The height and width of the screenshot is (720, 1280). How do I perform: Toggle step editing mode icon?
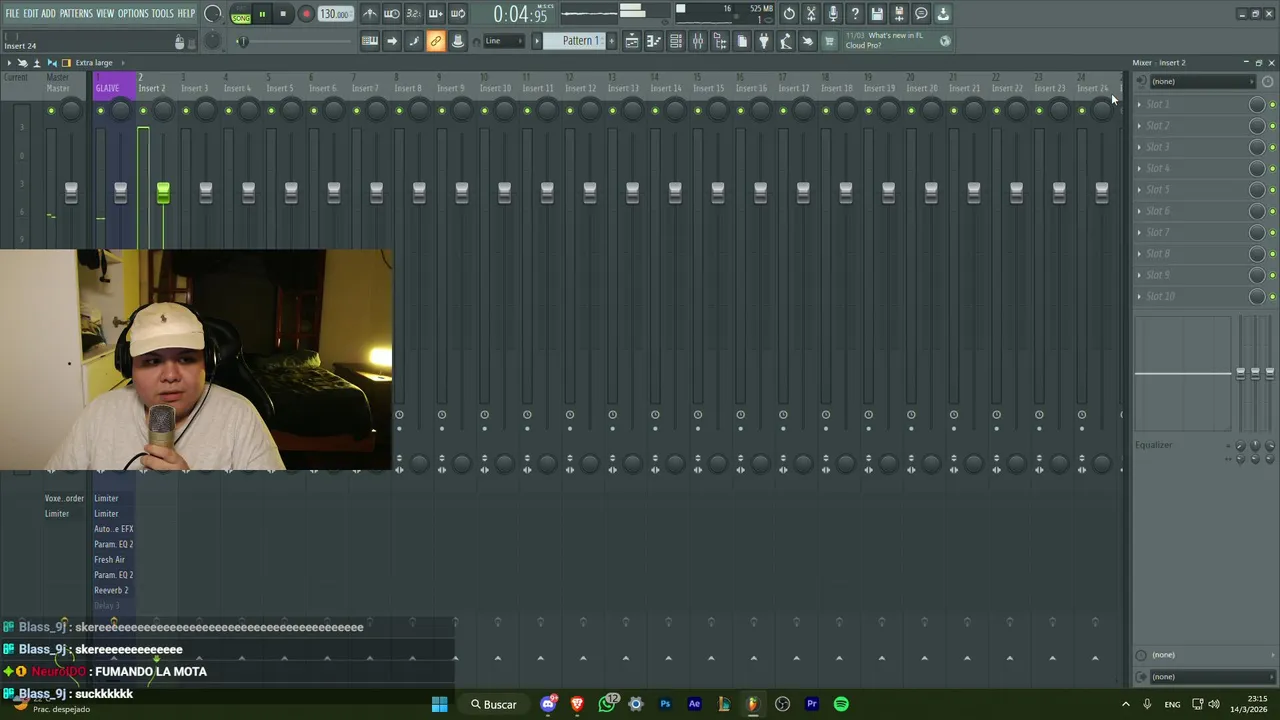point(414,41)
